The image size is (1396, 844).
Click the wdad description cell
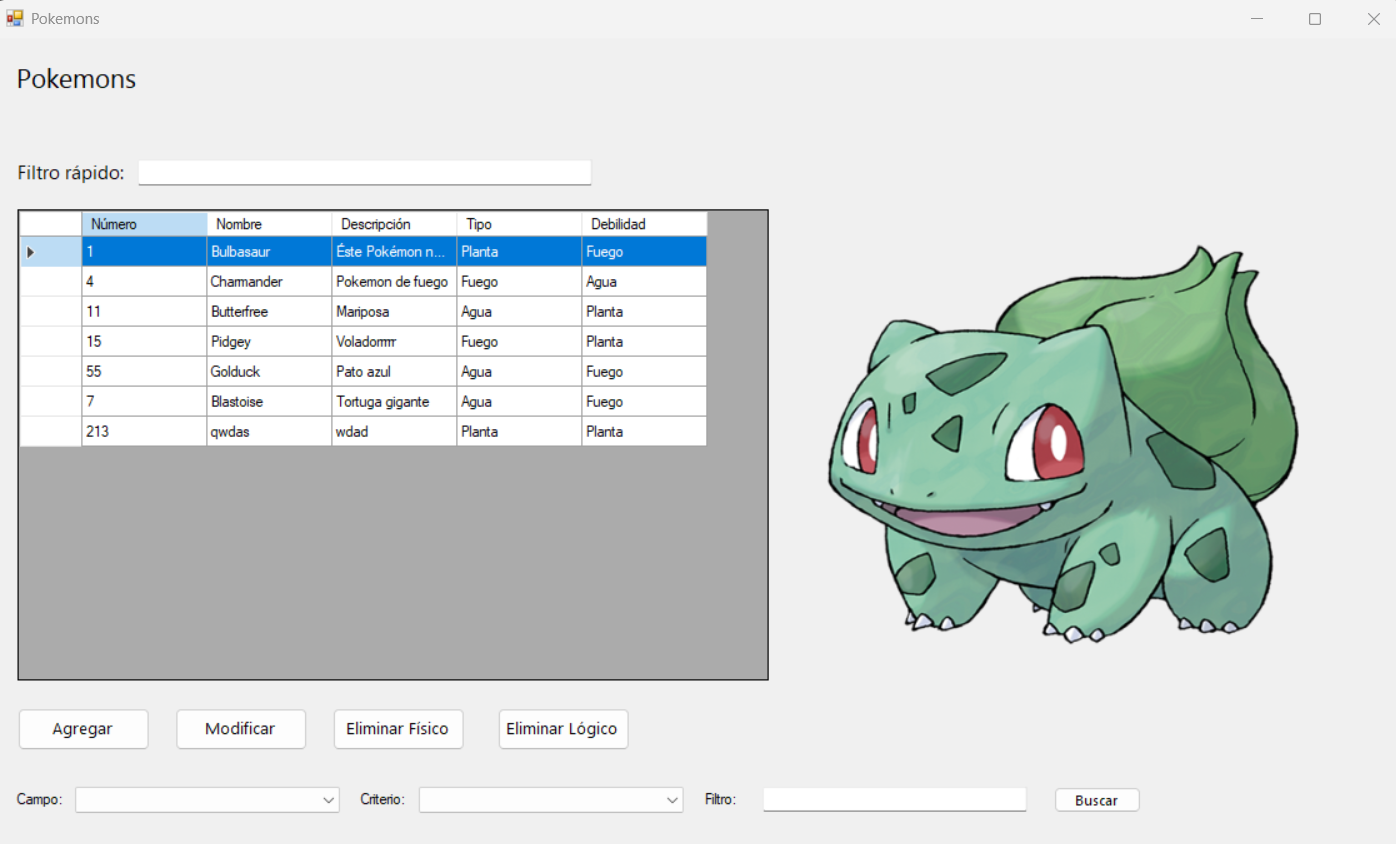[x=394, y=432]
